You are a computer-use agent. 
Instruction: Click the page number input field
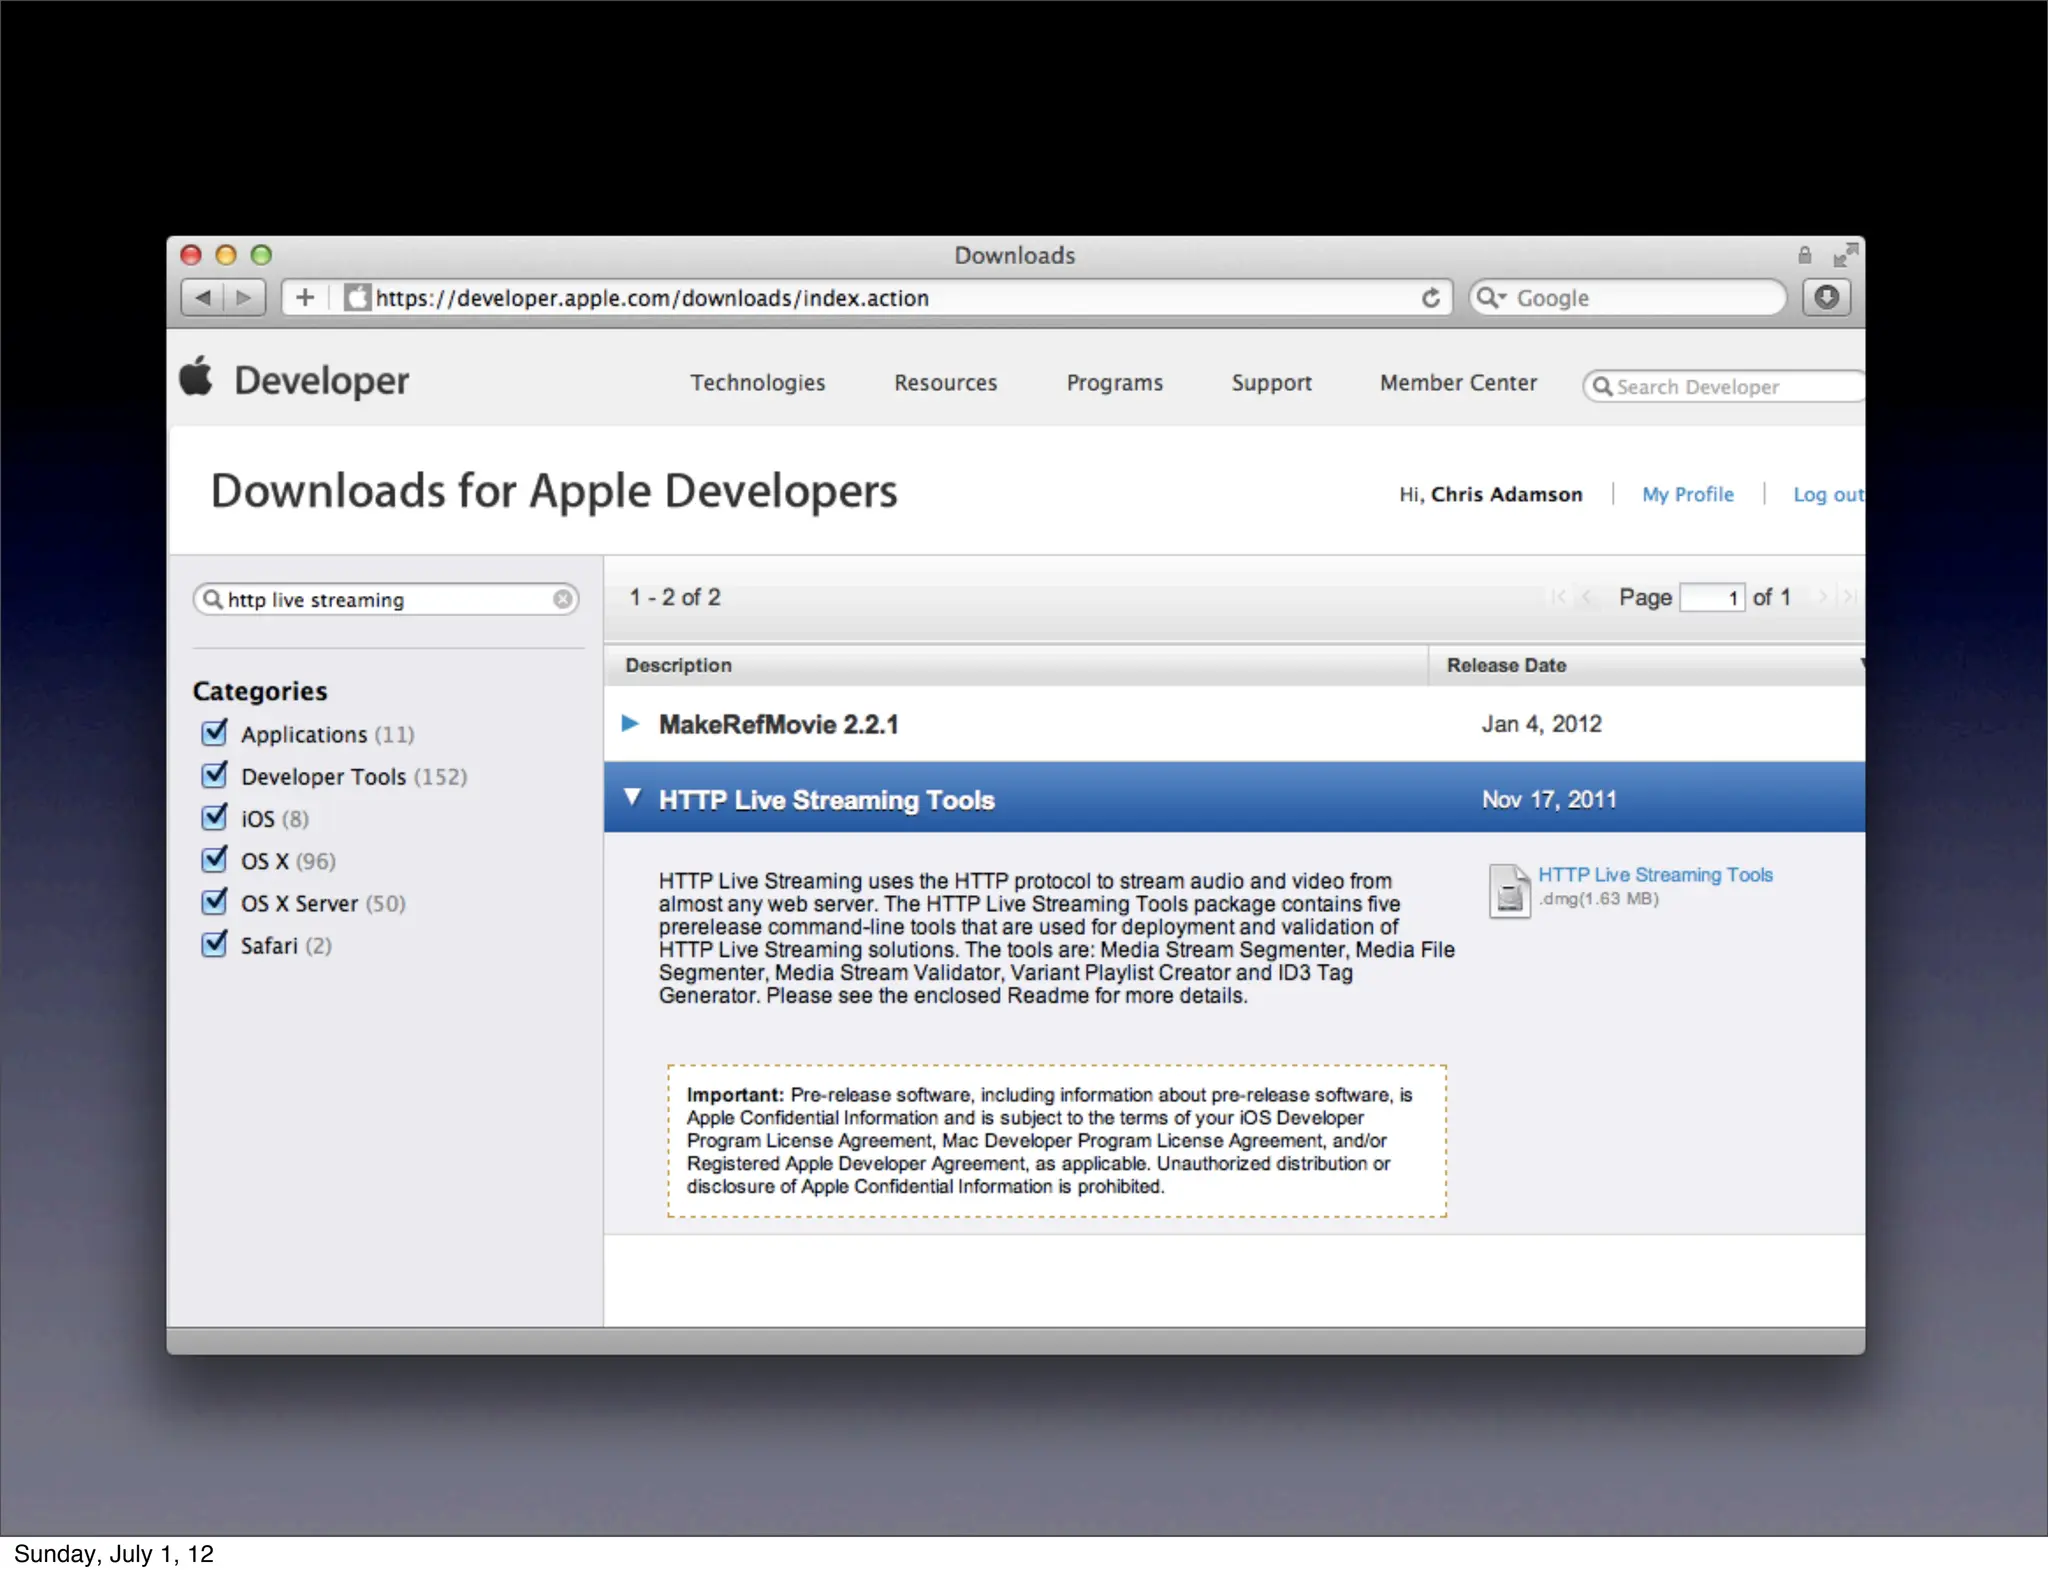click(1712, 598)
